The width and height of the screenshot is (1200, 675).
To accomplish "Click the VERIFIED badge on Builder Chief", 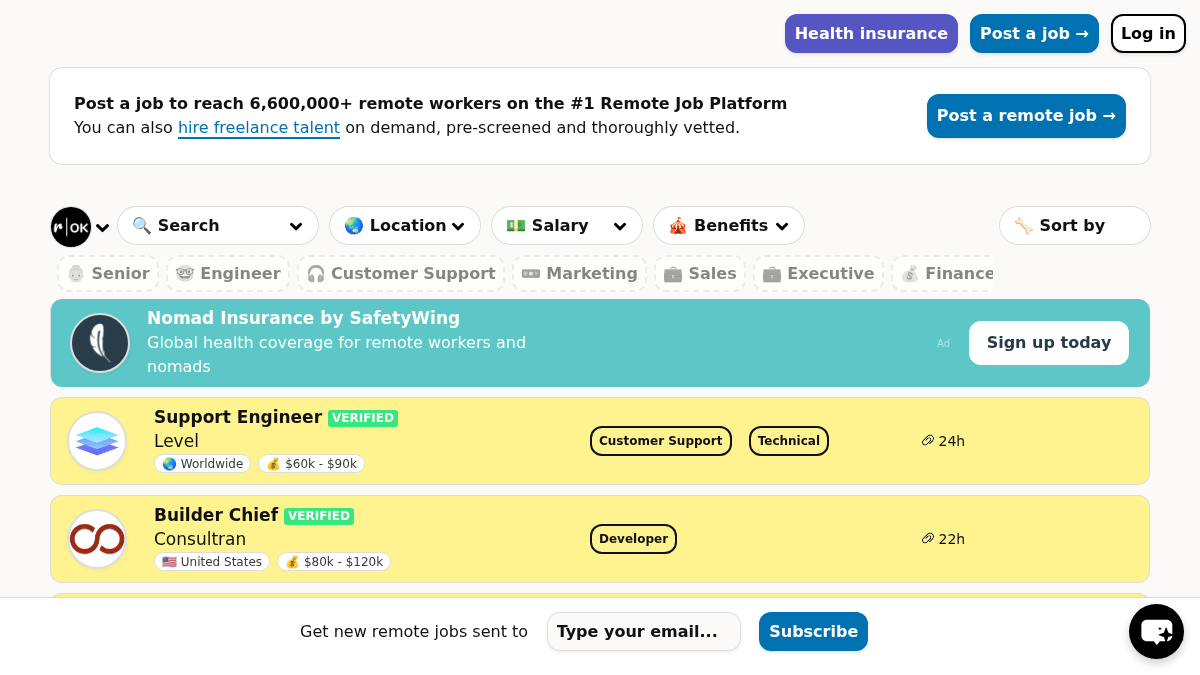I will [x=319, y=516].
